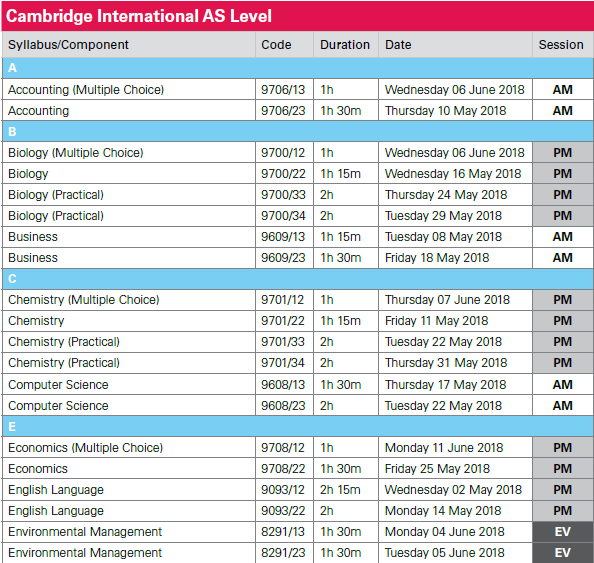Click the Code column header
The height and width of the screenshot is (563, 594).
(x=276, y=45)
